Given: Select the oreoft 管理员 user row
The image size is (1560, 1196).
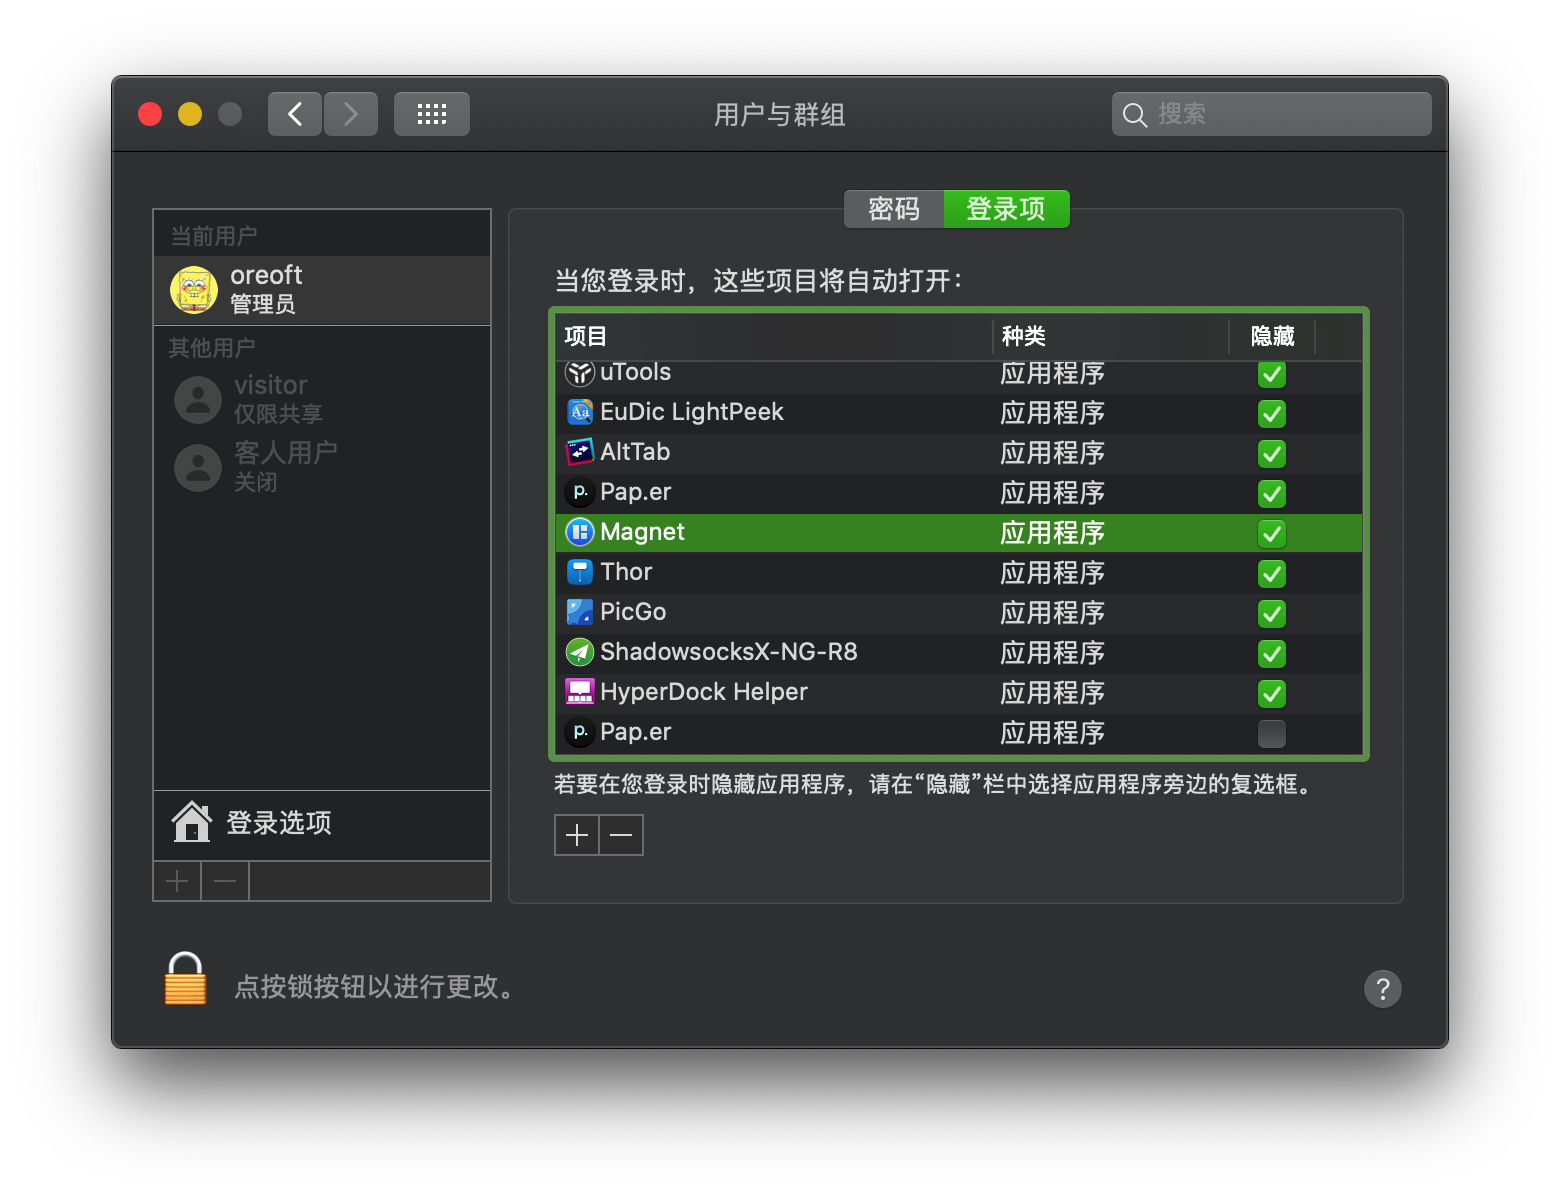Looking at the screenshot, I should click(x=322, y=290).
